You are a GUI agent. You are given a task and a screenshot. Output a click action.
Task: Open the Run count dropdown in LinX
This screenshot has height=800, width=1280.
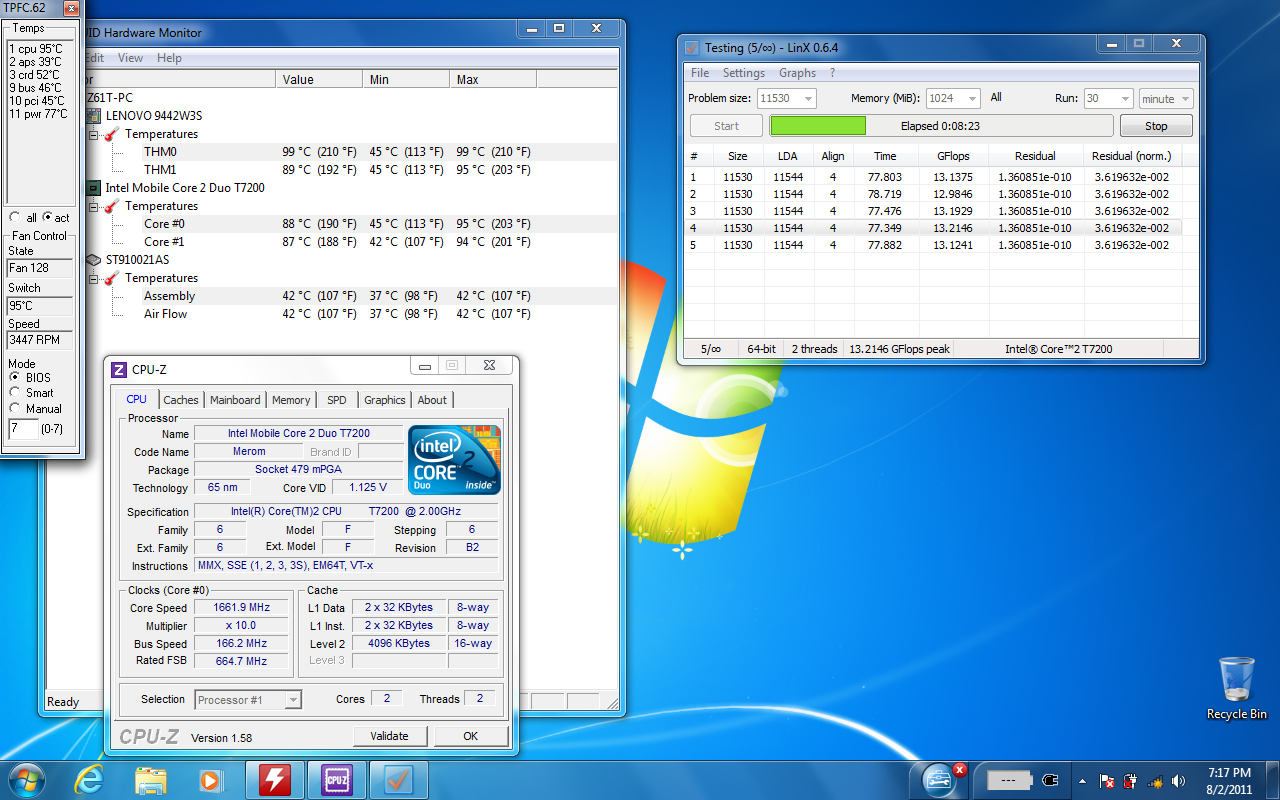[1123, 98]
